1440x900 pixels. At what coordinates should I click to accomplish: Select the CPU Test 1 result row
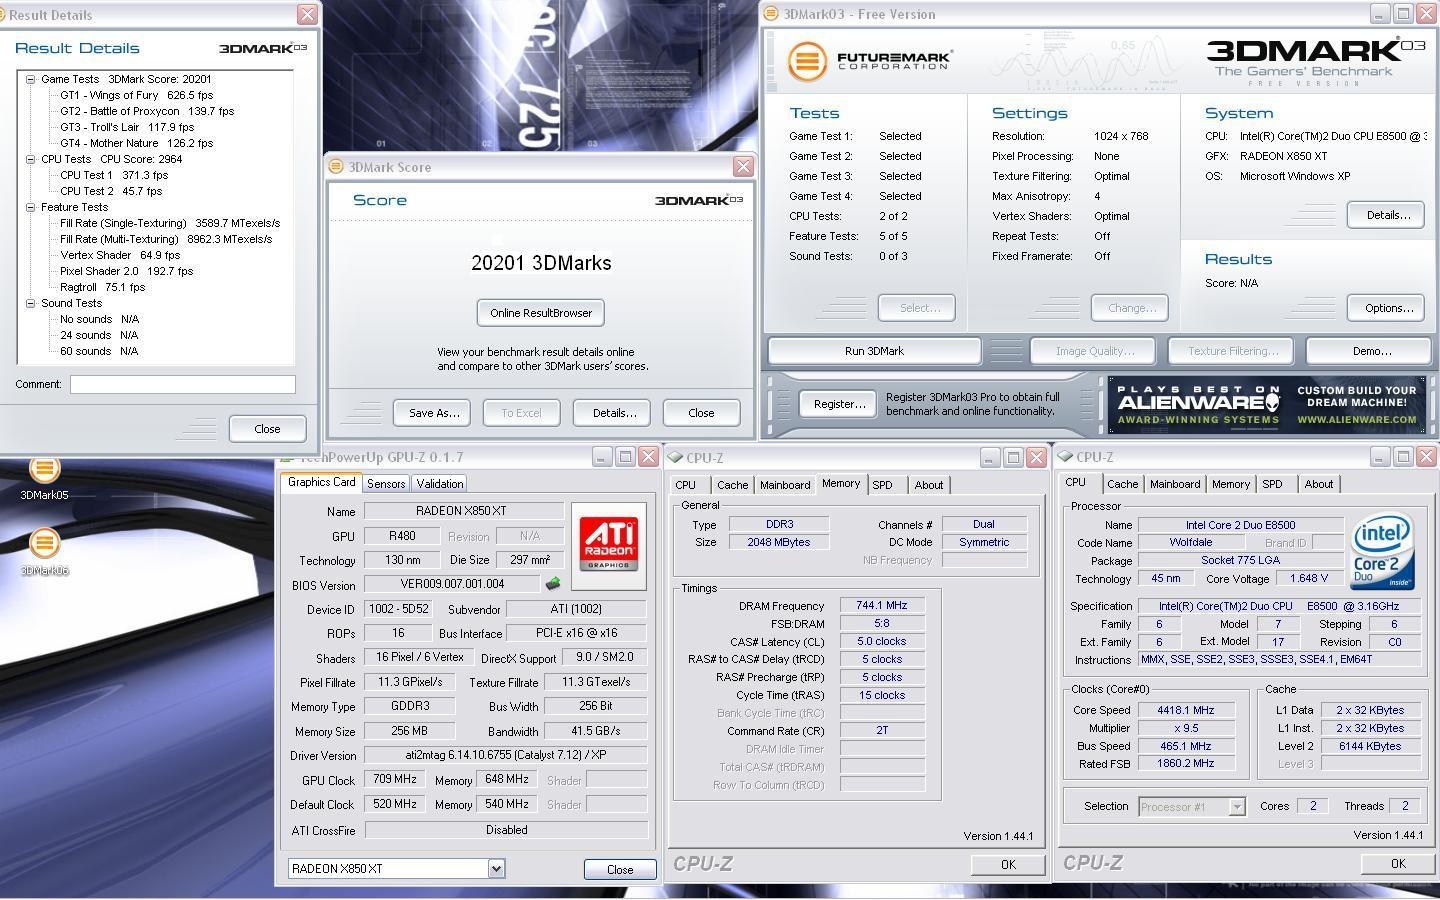click(x=114, y=175)
